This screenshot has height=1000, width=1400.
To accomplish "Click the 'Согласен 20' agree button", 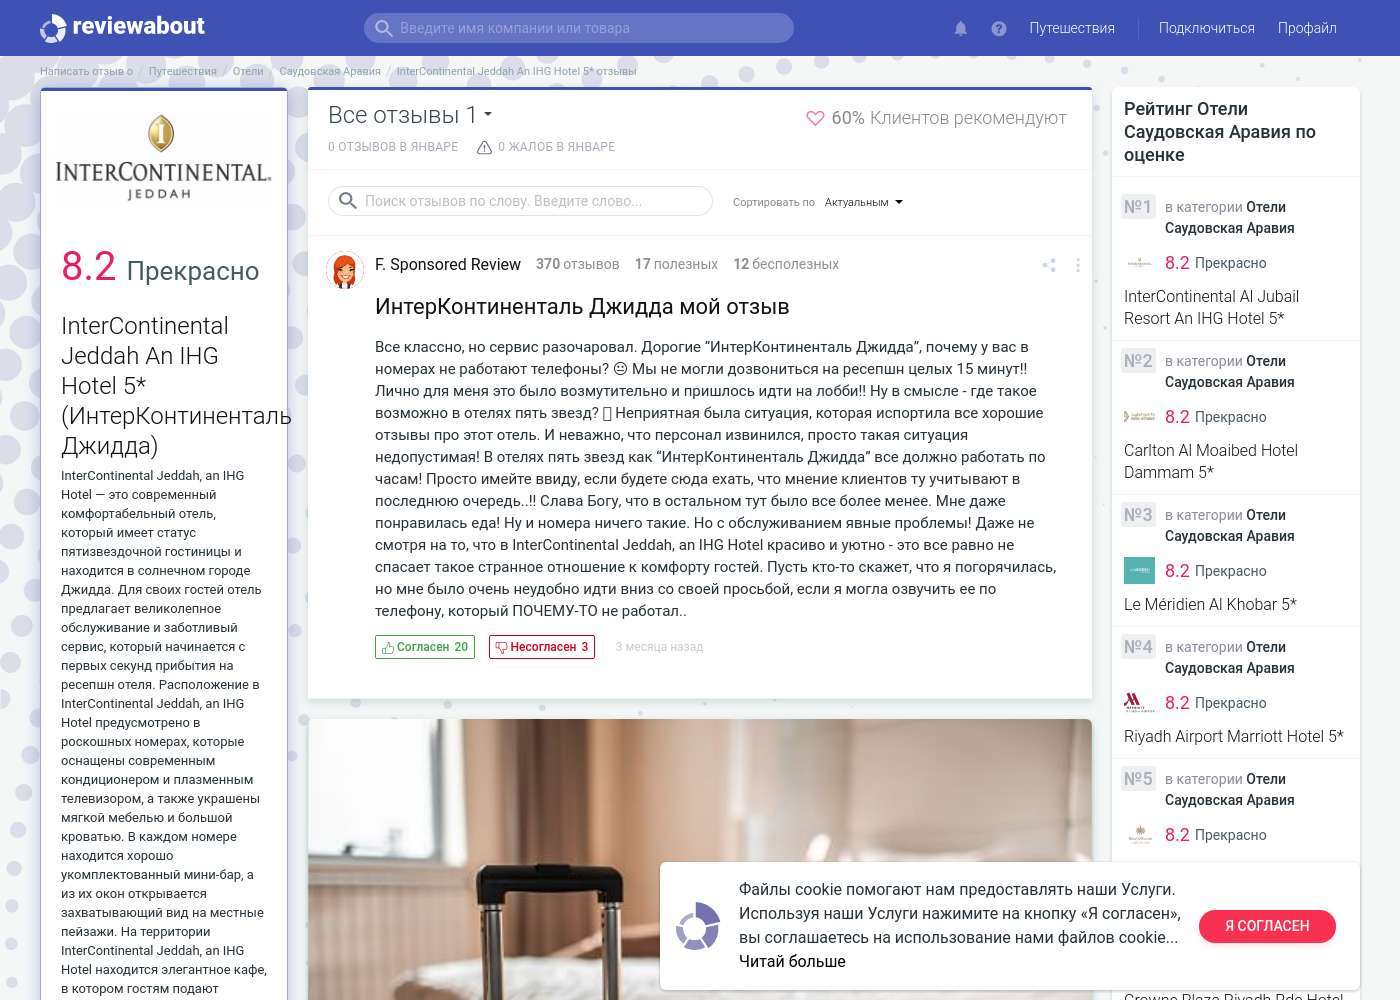I will click(x=425, y=647).
